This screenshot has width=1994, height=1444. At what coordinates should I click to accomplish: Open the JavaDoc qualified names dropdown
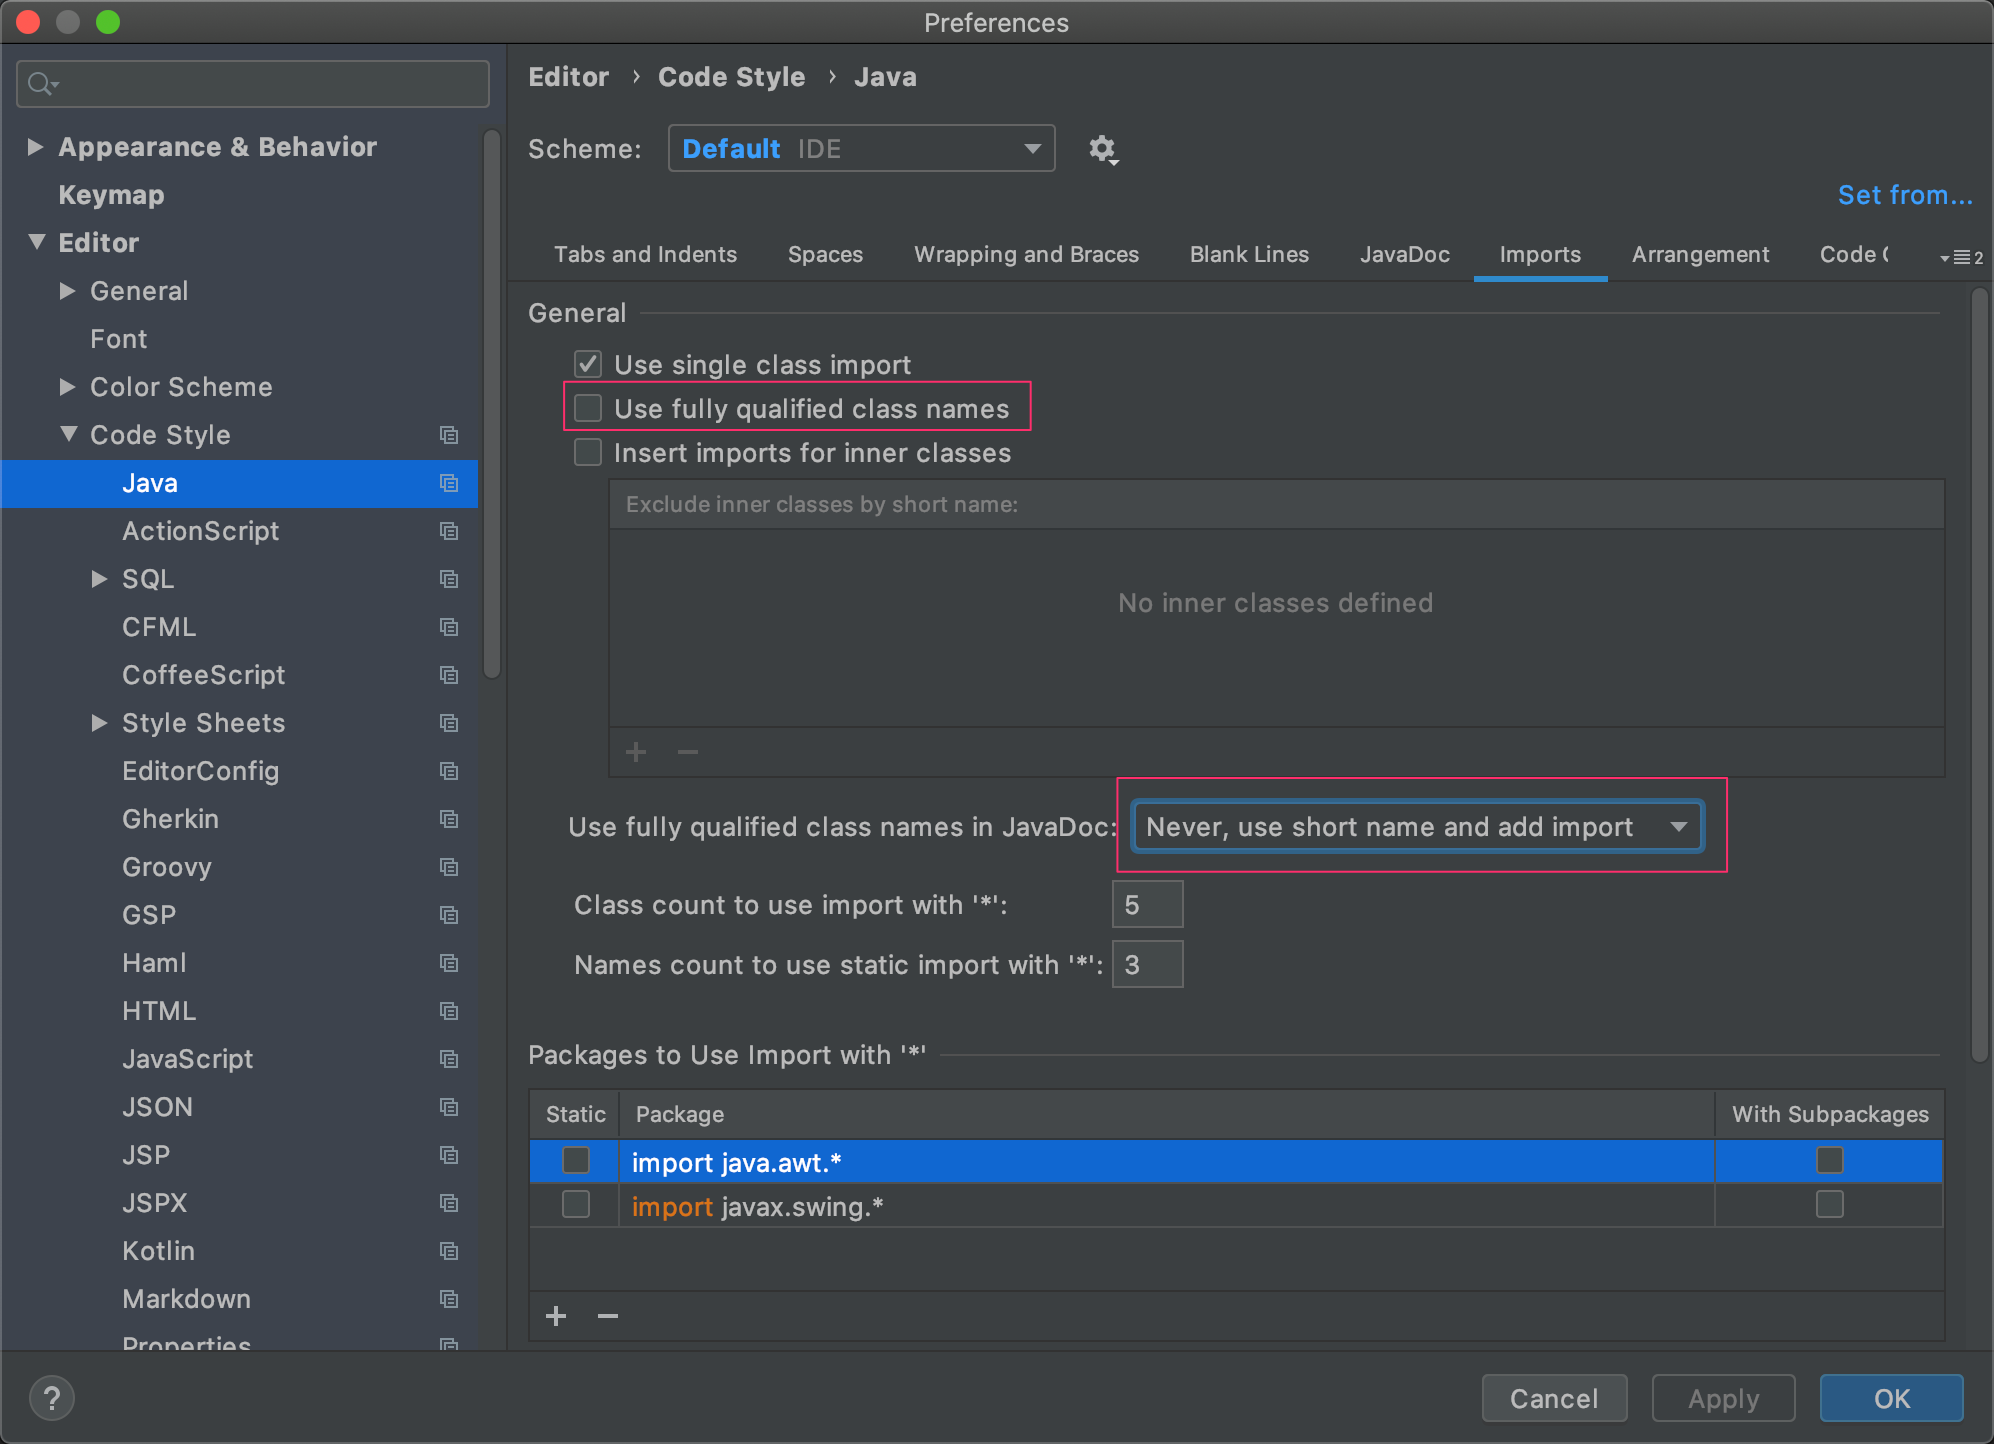coord(1417,827)
